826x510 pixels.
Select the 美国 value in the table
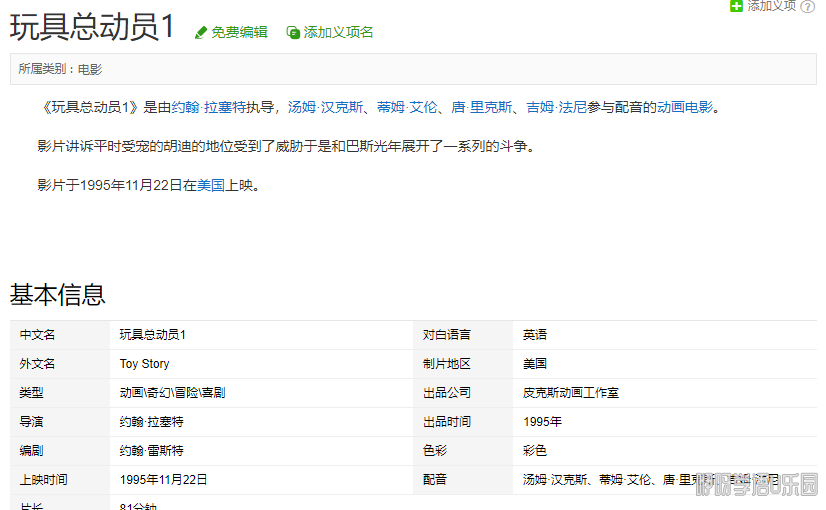pos(535,364)
